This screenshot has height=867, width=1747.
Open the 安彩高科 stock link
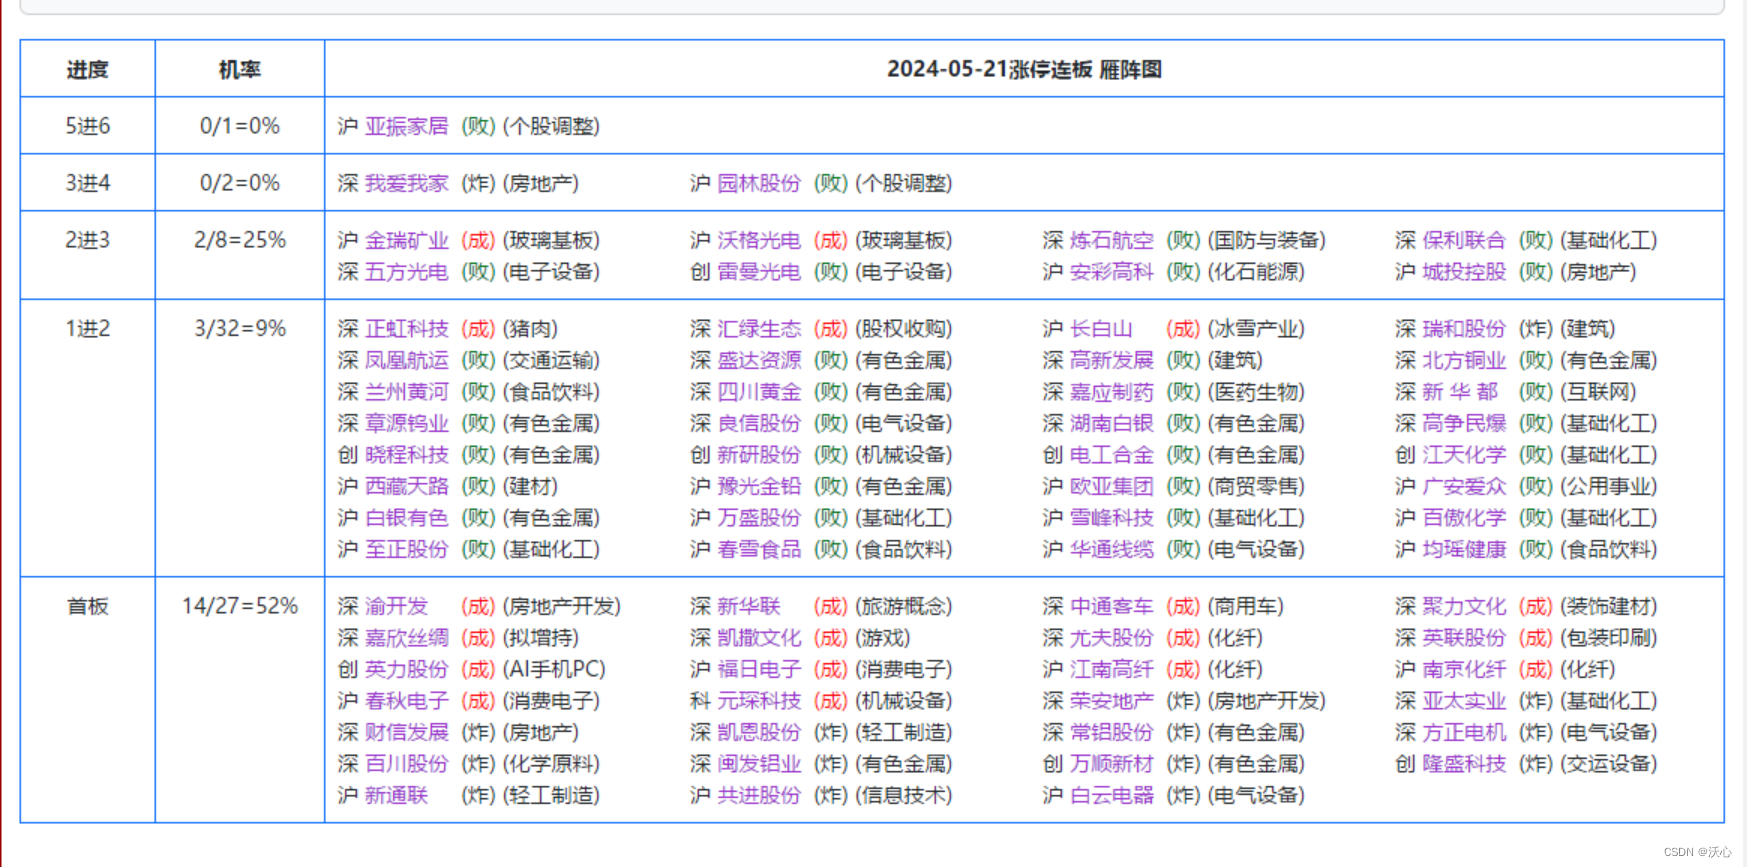pyautogui.click(x=1112, y=272)
